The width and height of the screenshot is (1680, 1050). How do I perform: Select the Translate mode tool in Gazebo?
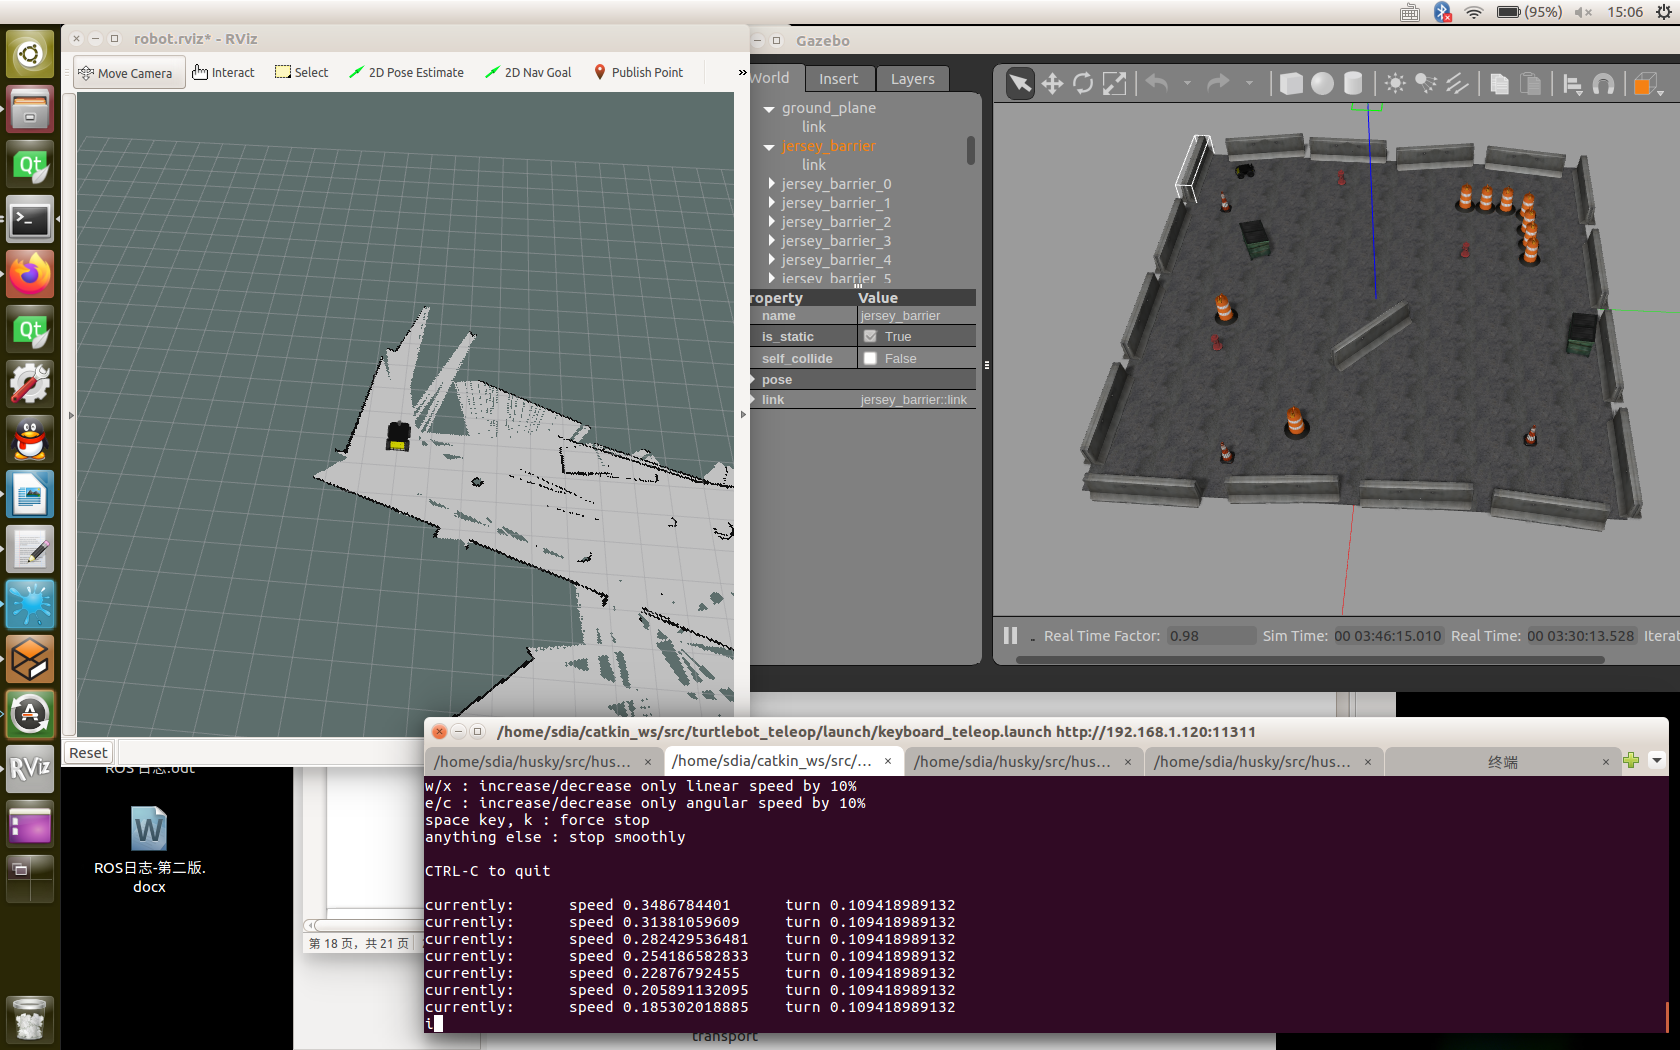pyautogui.click(x=1052, y=84)
